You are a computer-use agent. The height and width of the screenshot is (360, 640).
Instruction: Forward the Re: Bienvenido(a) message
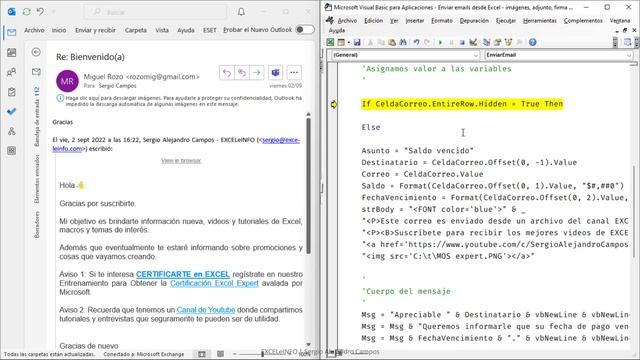[257, 73]
